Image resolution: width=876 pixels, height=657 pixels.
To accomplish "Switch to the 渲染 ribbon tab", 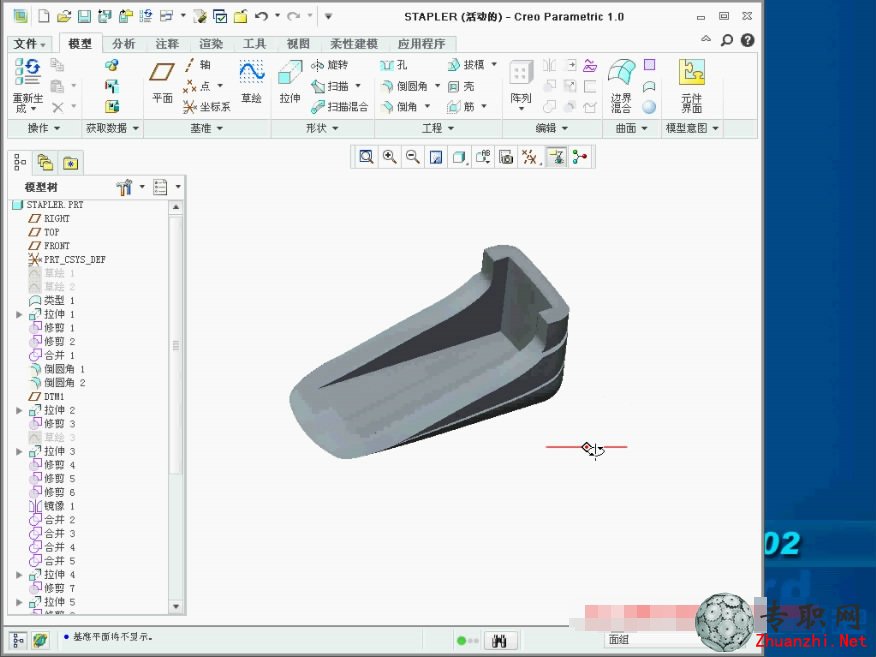I will click(x=211, y=44).
